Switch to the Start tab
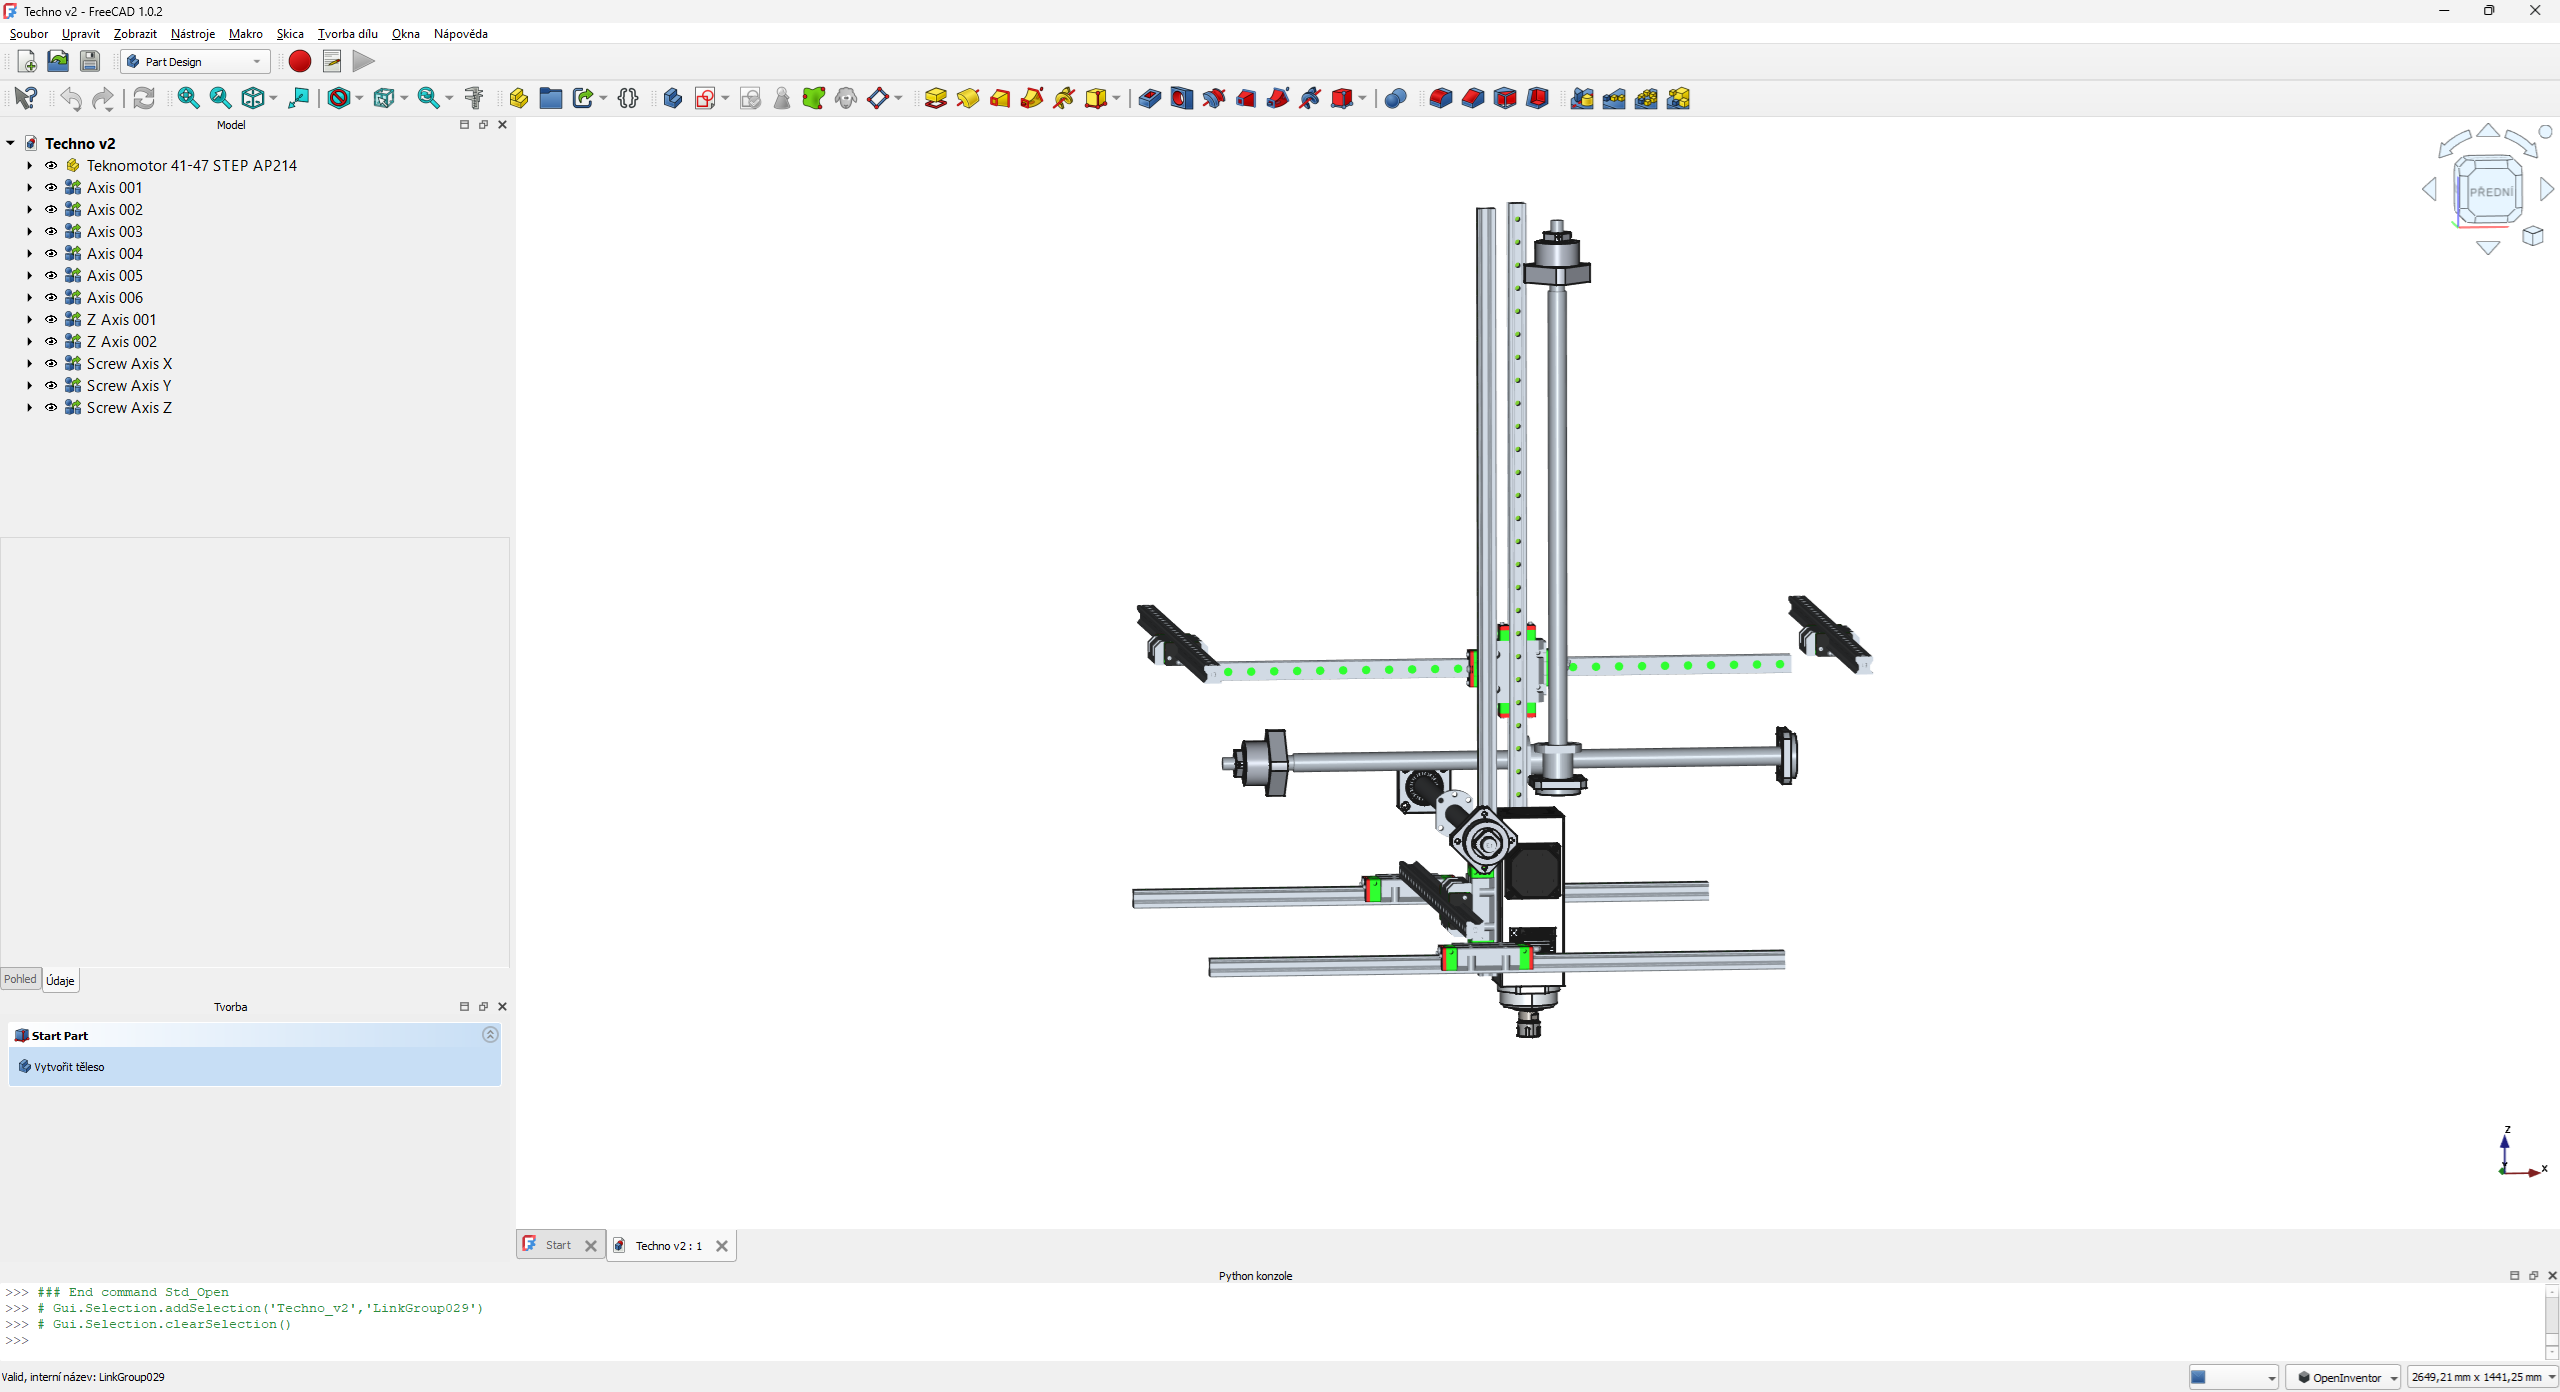The image size is (2560, 1392). pos(558,1245)
